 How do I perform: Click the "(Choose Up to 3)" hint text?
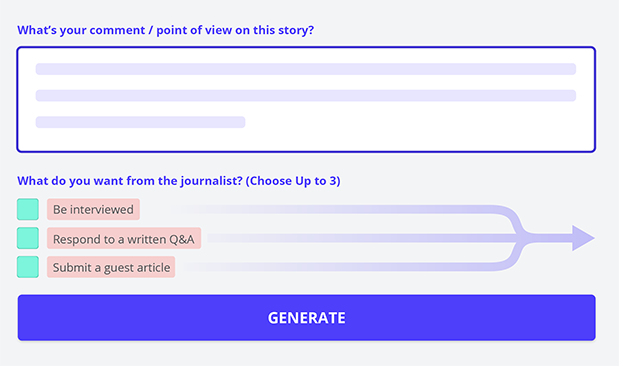[293, 181]
